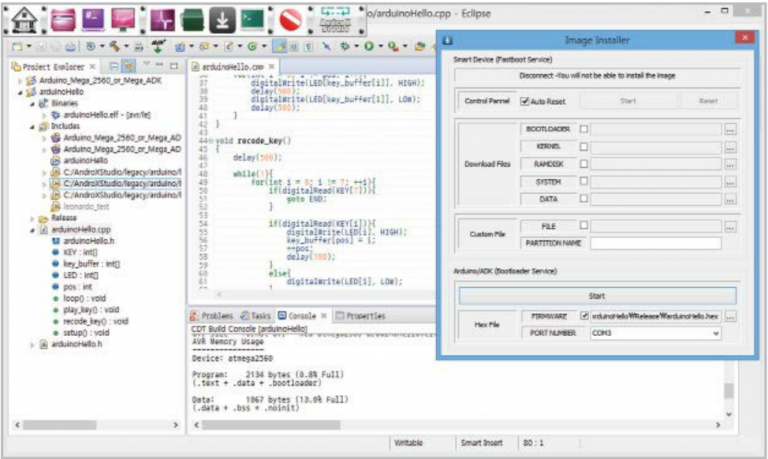768x459 pixels.
Task: Switch to the Tasks tab
Action: (x=256, y=316)
